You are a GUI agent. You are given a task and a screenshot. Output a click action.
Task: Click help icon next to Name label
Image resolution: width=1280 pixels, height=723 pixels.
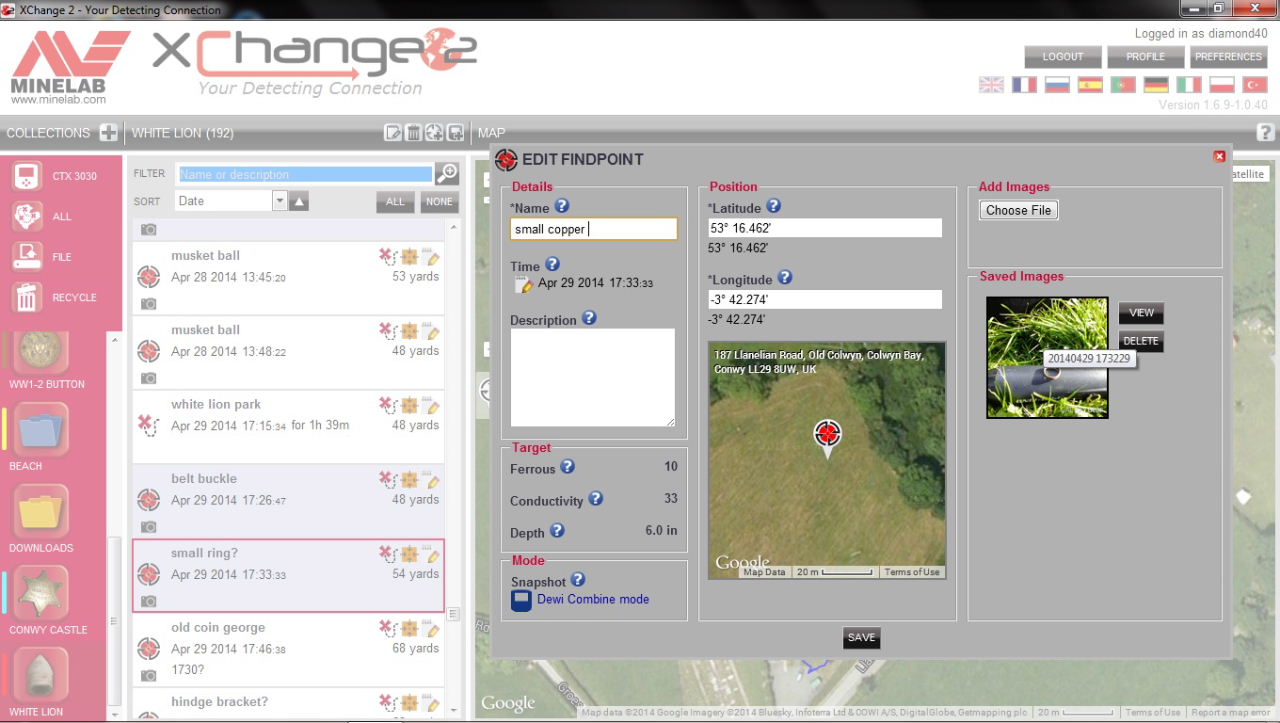pos(562,206)
